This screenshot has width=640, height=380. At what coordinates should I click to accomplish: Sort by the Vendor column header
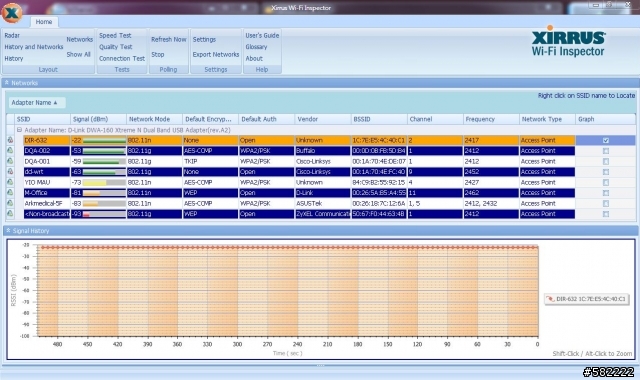pyautogui.click(x=323, y=119)
